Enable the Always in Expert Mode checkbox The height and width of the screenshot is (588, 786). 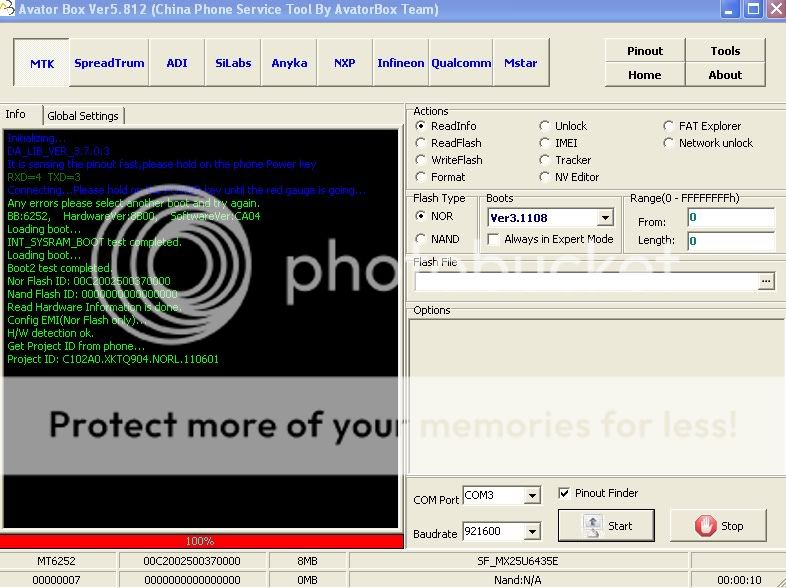click(x=493, y=240)
